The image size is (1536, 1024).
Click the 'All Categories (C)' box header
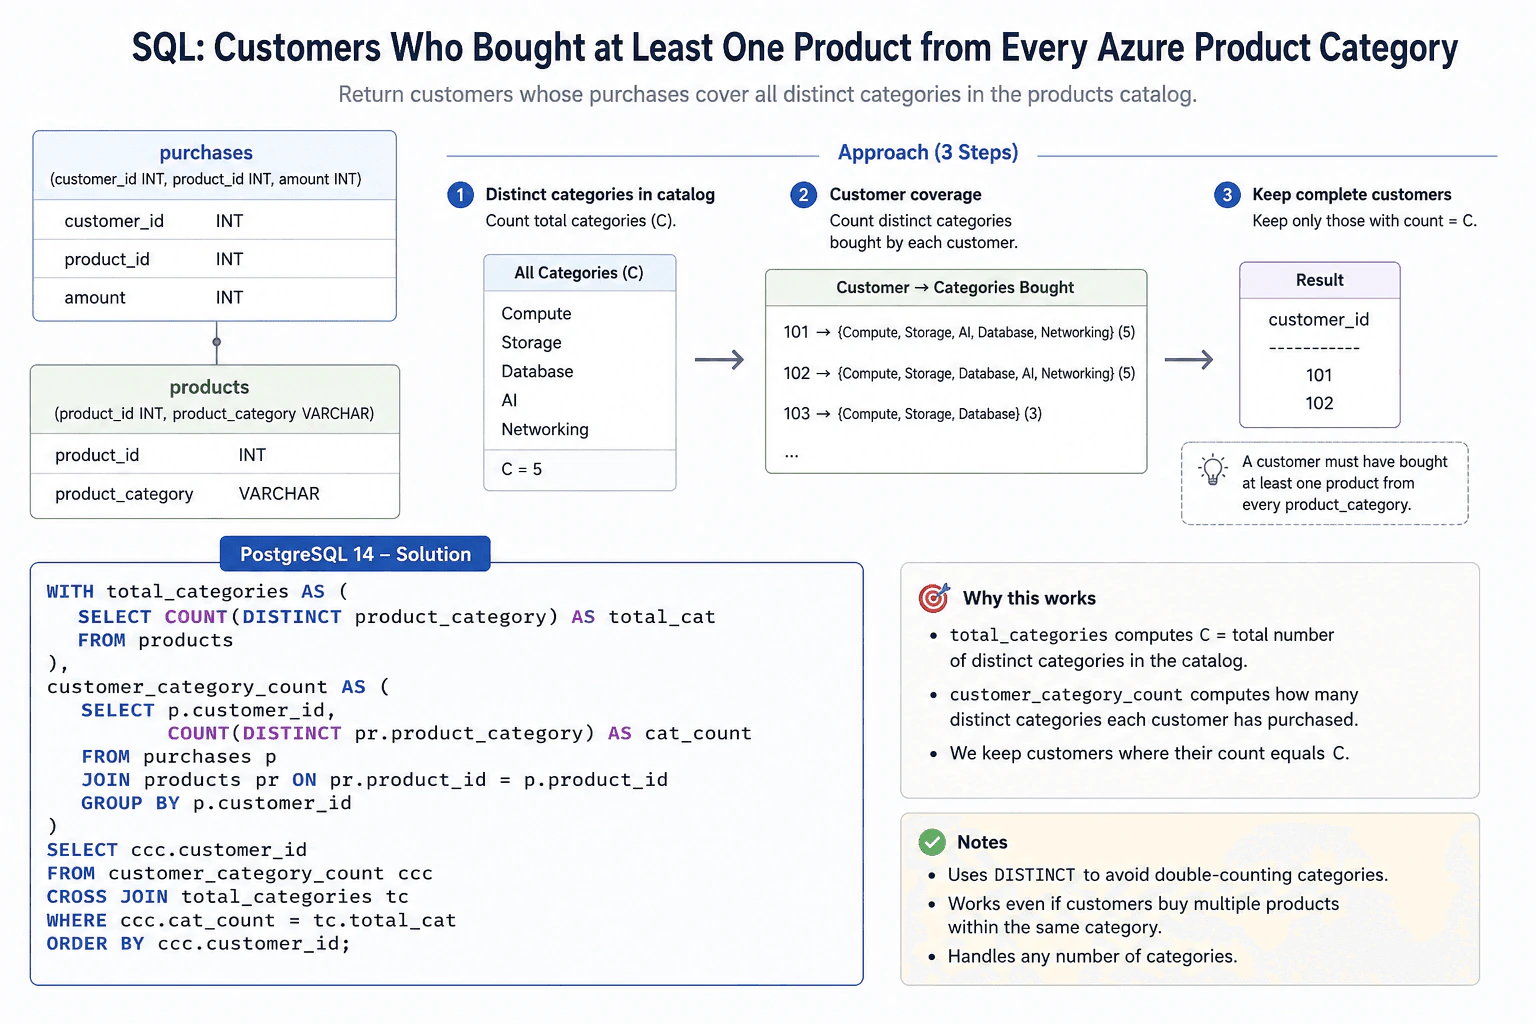579,273
